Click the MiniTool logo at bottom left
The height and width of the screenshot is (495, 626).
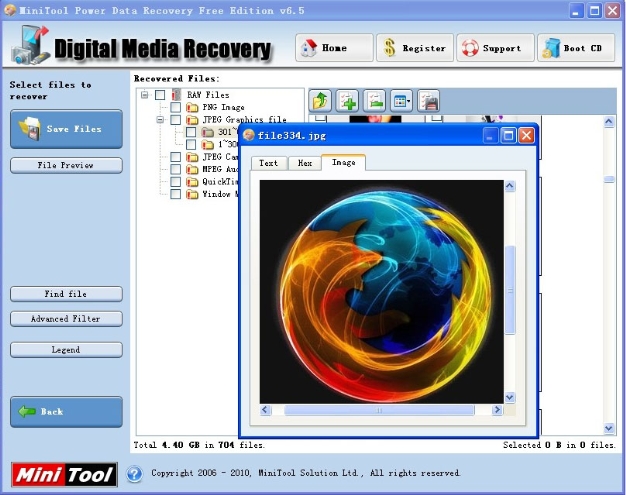64,475
